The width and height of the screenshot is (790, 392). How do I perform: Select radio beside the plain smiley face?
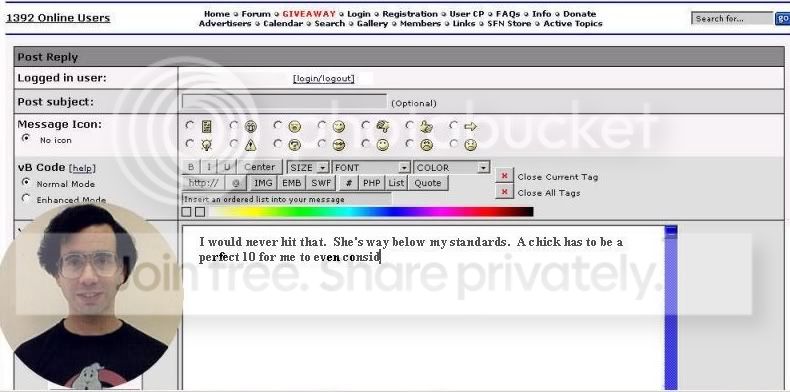coord(365,144)
